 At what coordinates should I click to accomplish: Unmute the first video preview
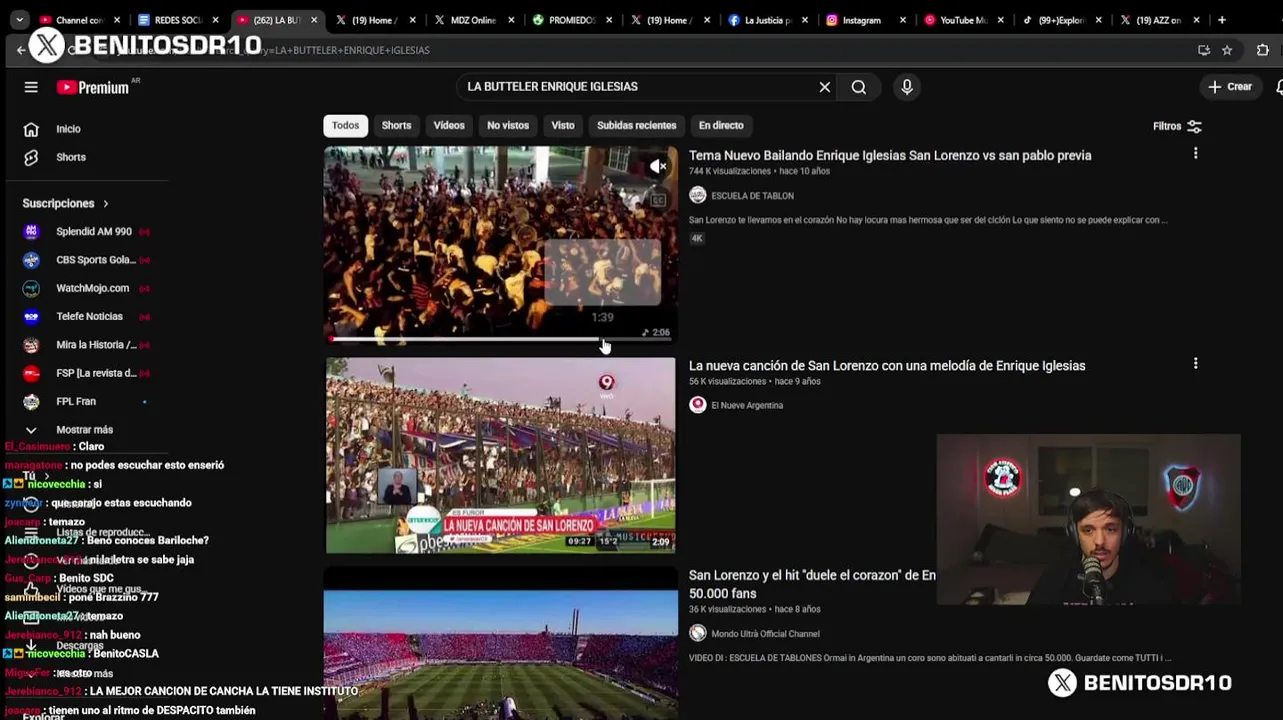(658, 167)
